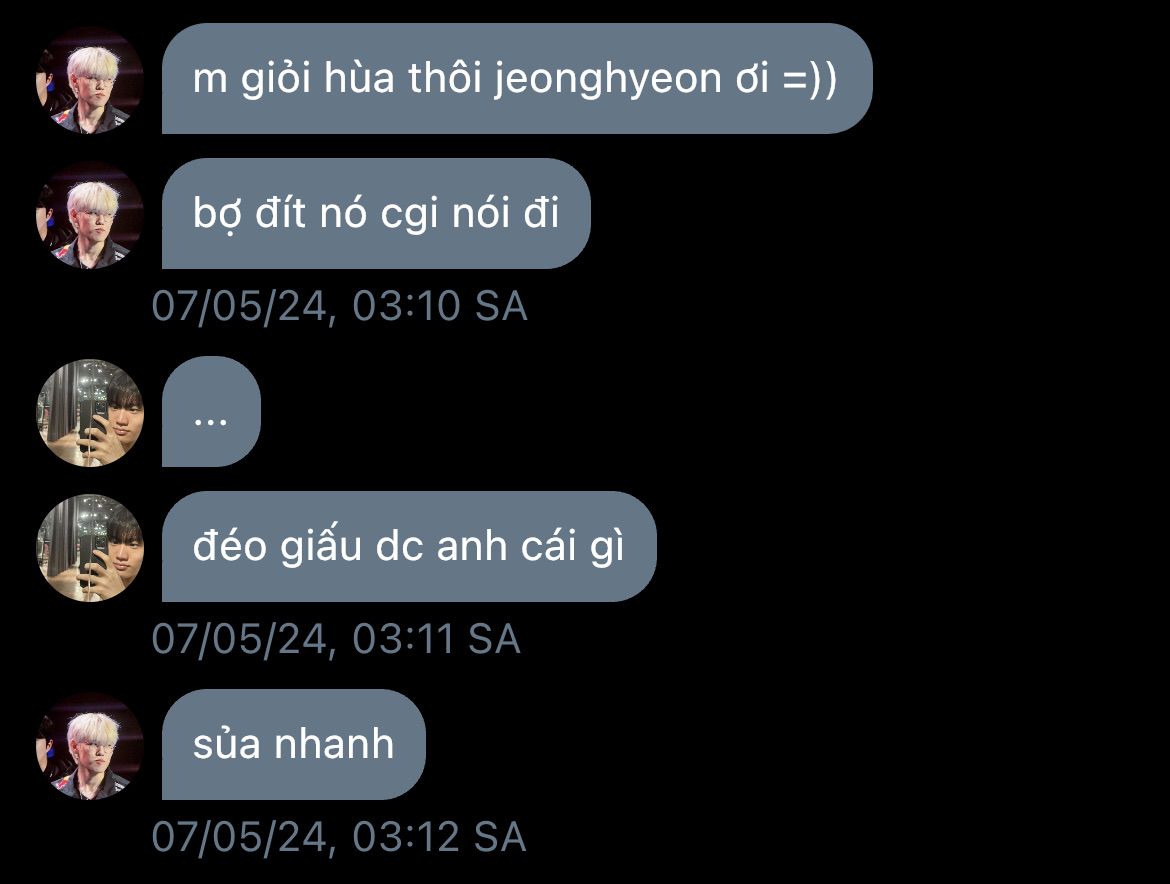The height and width of the screenshot is (884, 1170).
Task: Click the word "nhanh" in the last message
Action: (x=334, y=744)
